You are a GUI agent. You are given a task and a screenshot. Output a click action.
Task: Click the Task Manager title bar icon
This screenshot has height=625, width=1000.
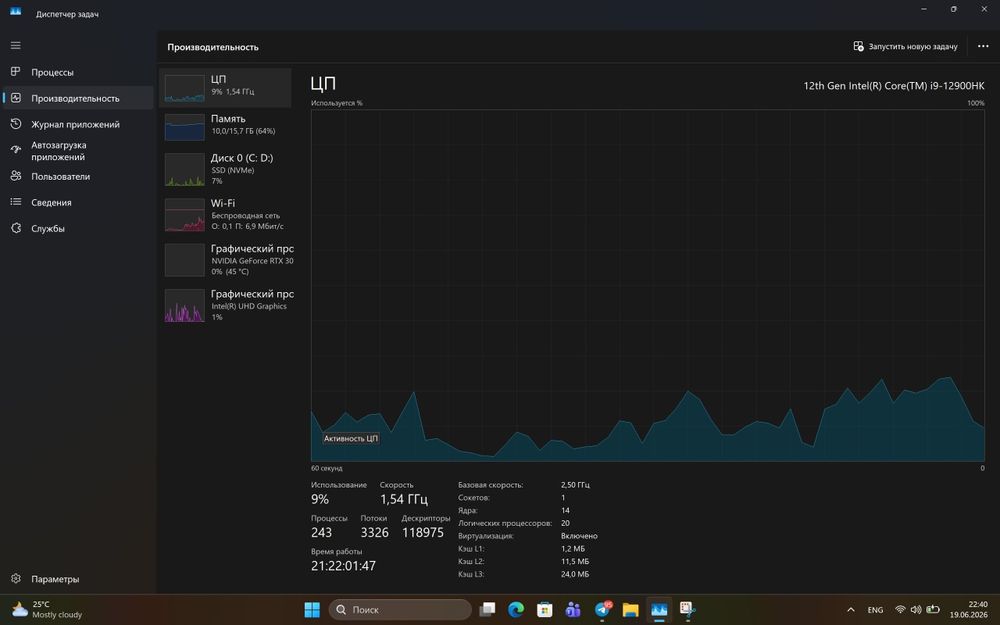coord(15,11)
